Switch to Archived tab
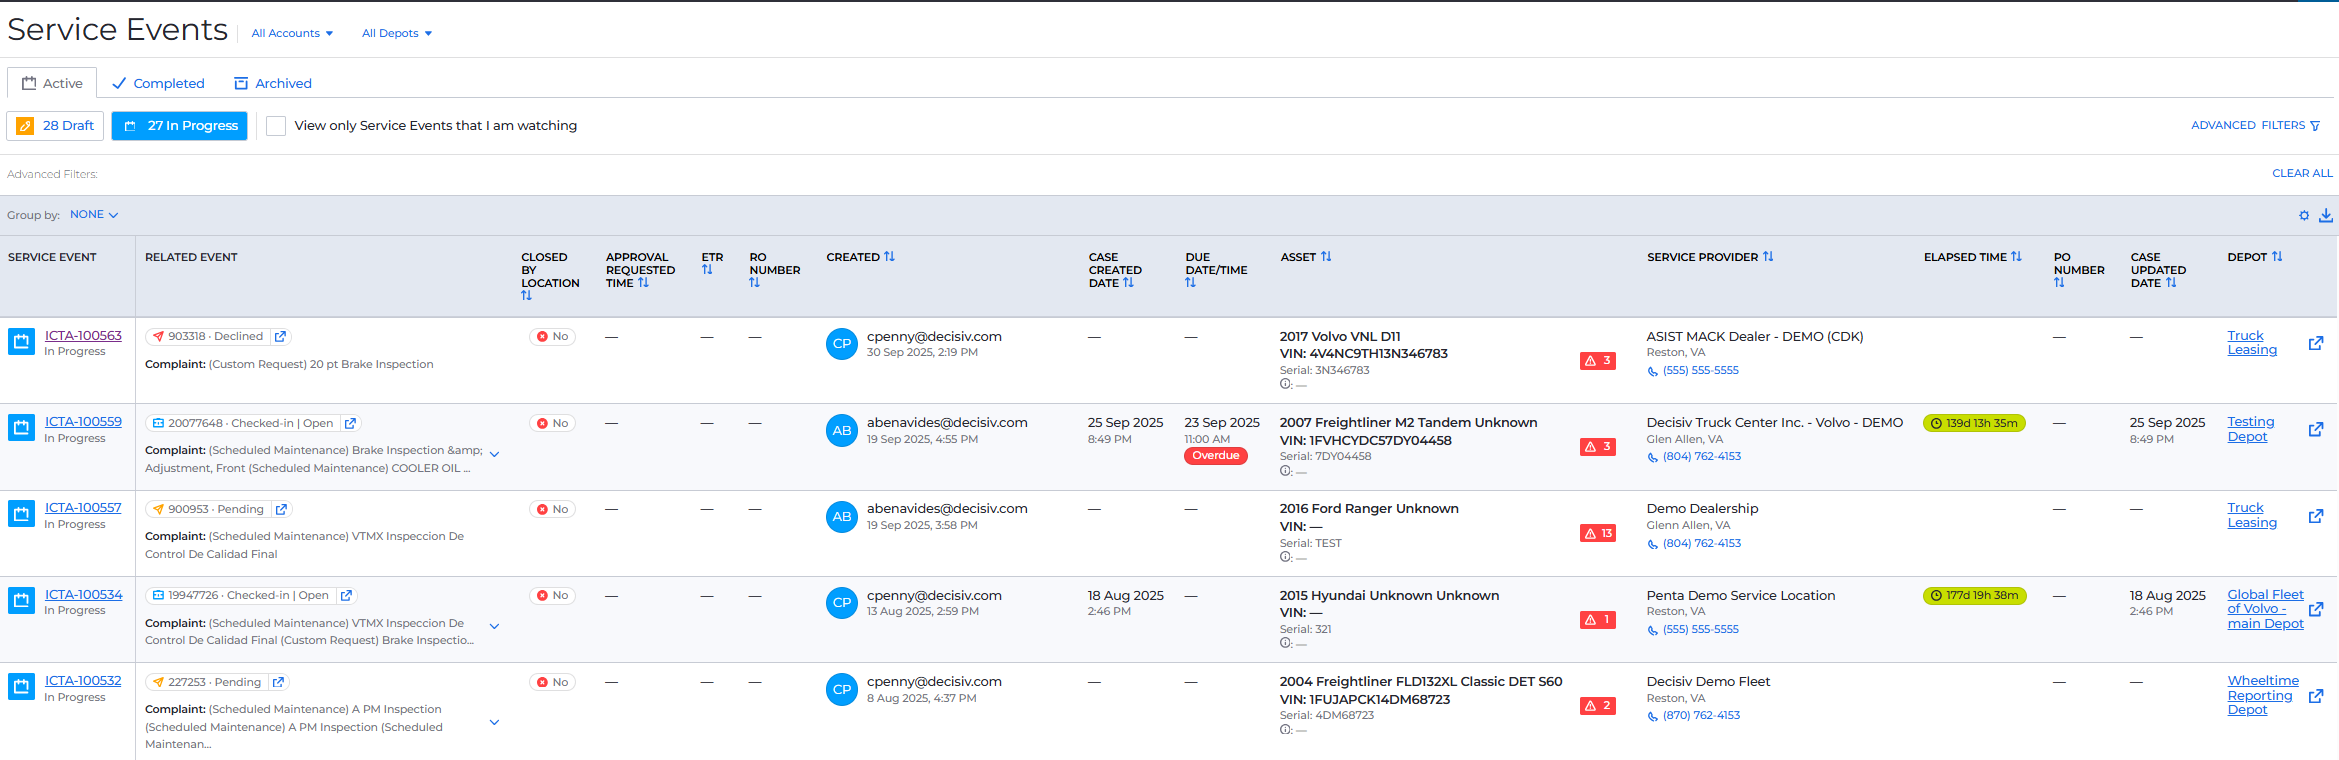 click(273, 83)
